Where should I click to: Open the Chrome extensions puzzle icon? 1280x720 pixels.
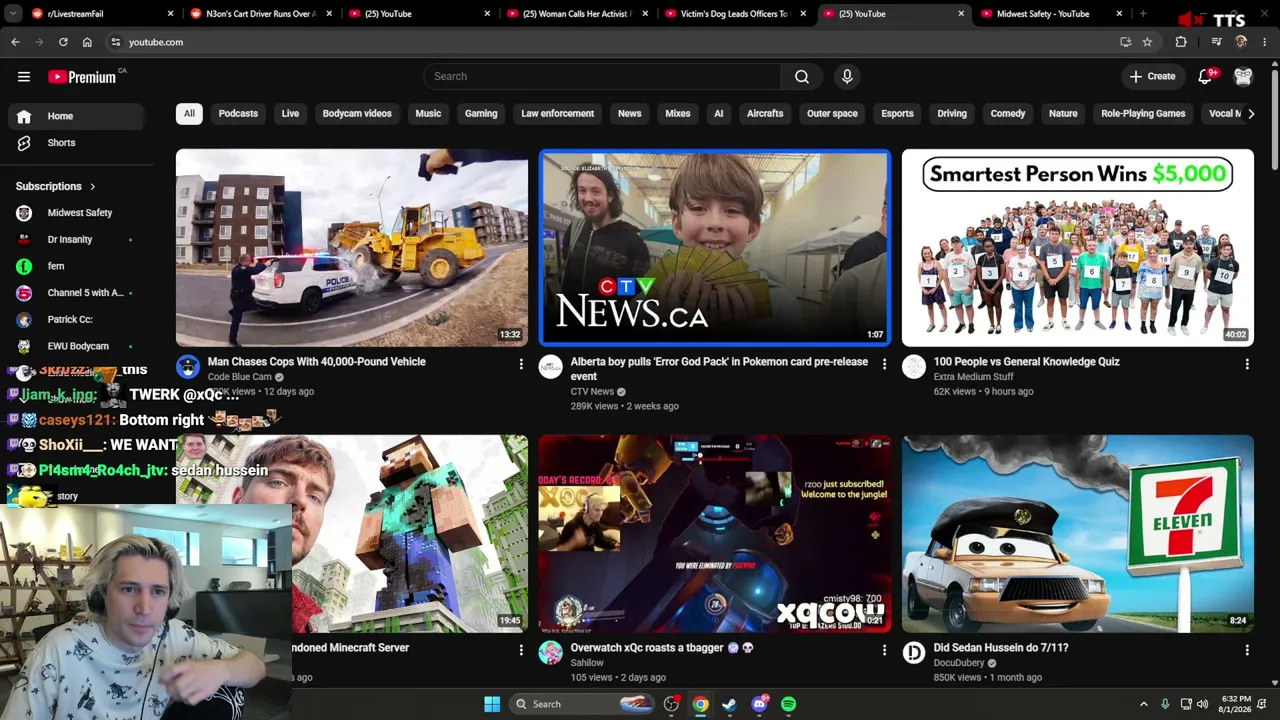[1181, 42]
